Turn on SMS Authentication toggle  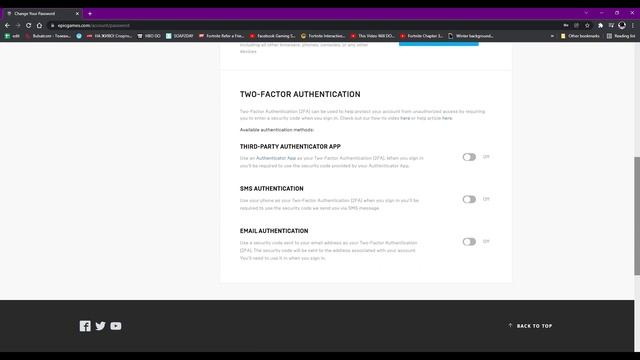pyautogui.click(x=469, y=199)
